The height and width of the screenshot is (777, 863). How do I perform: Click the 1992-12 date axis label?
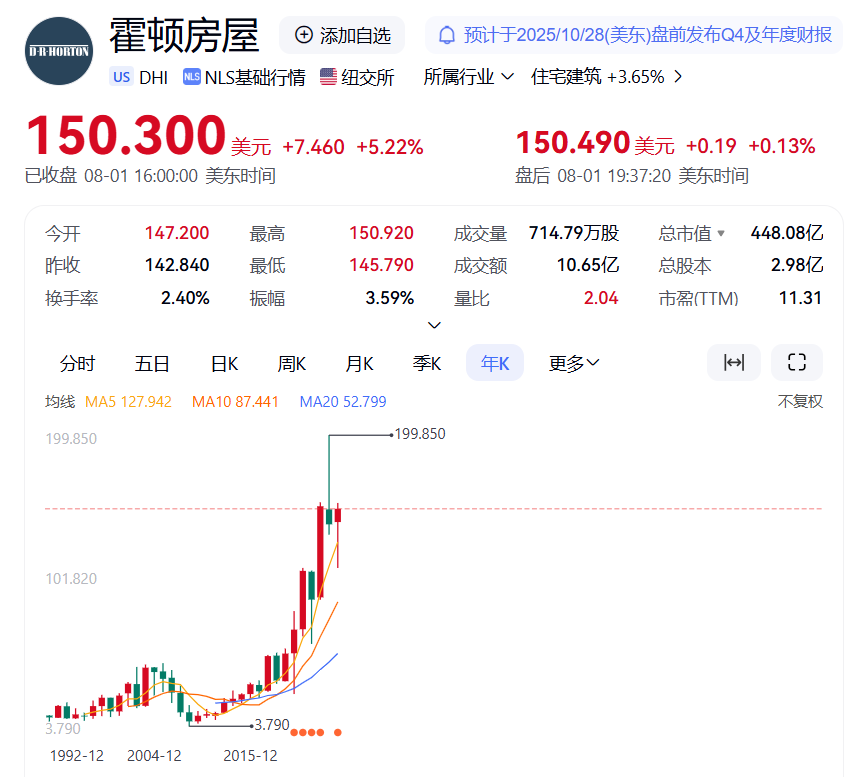tap(77, 756)
